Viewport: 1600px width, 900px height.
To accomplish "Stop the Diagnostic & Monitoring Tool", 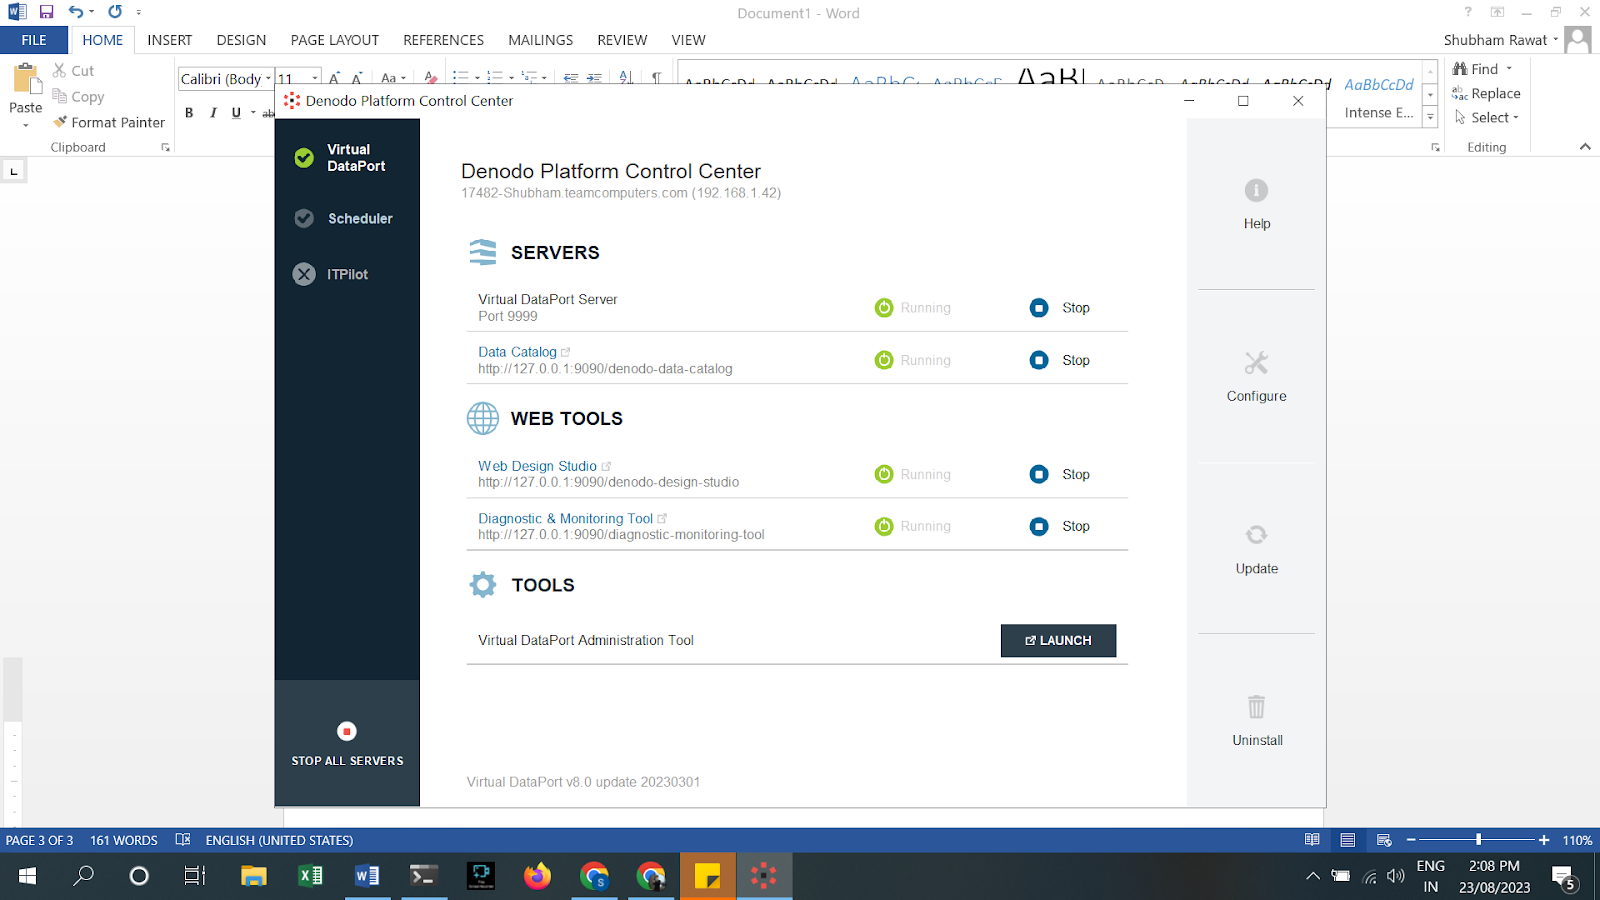I will 1060,526.
